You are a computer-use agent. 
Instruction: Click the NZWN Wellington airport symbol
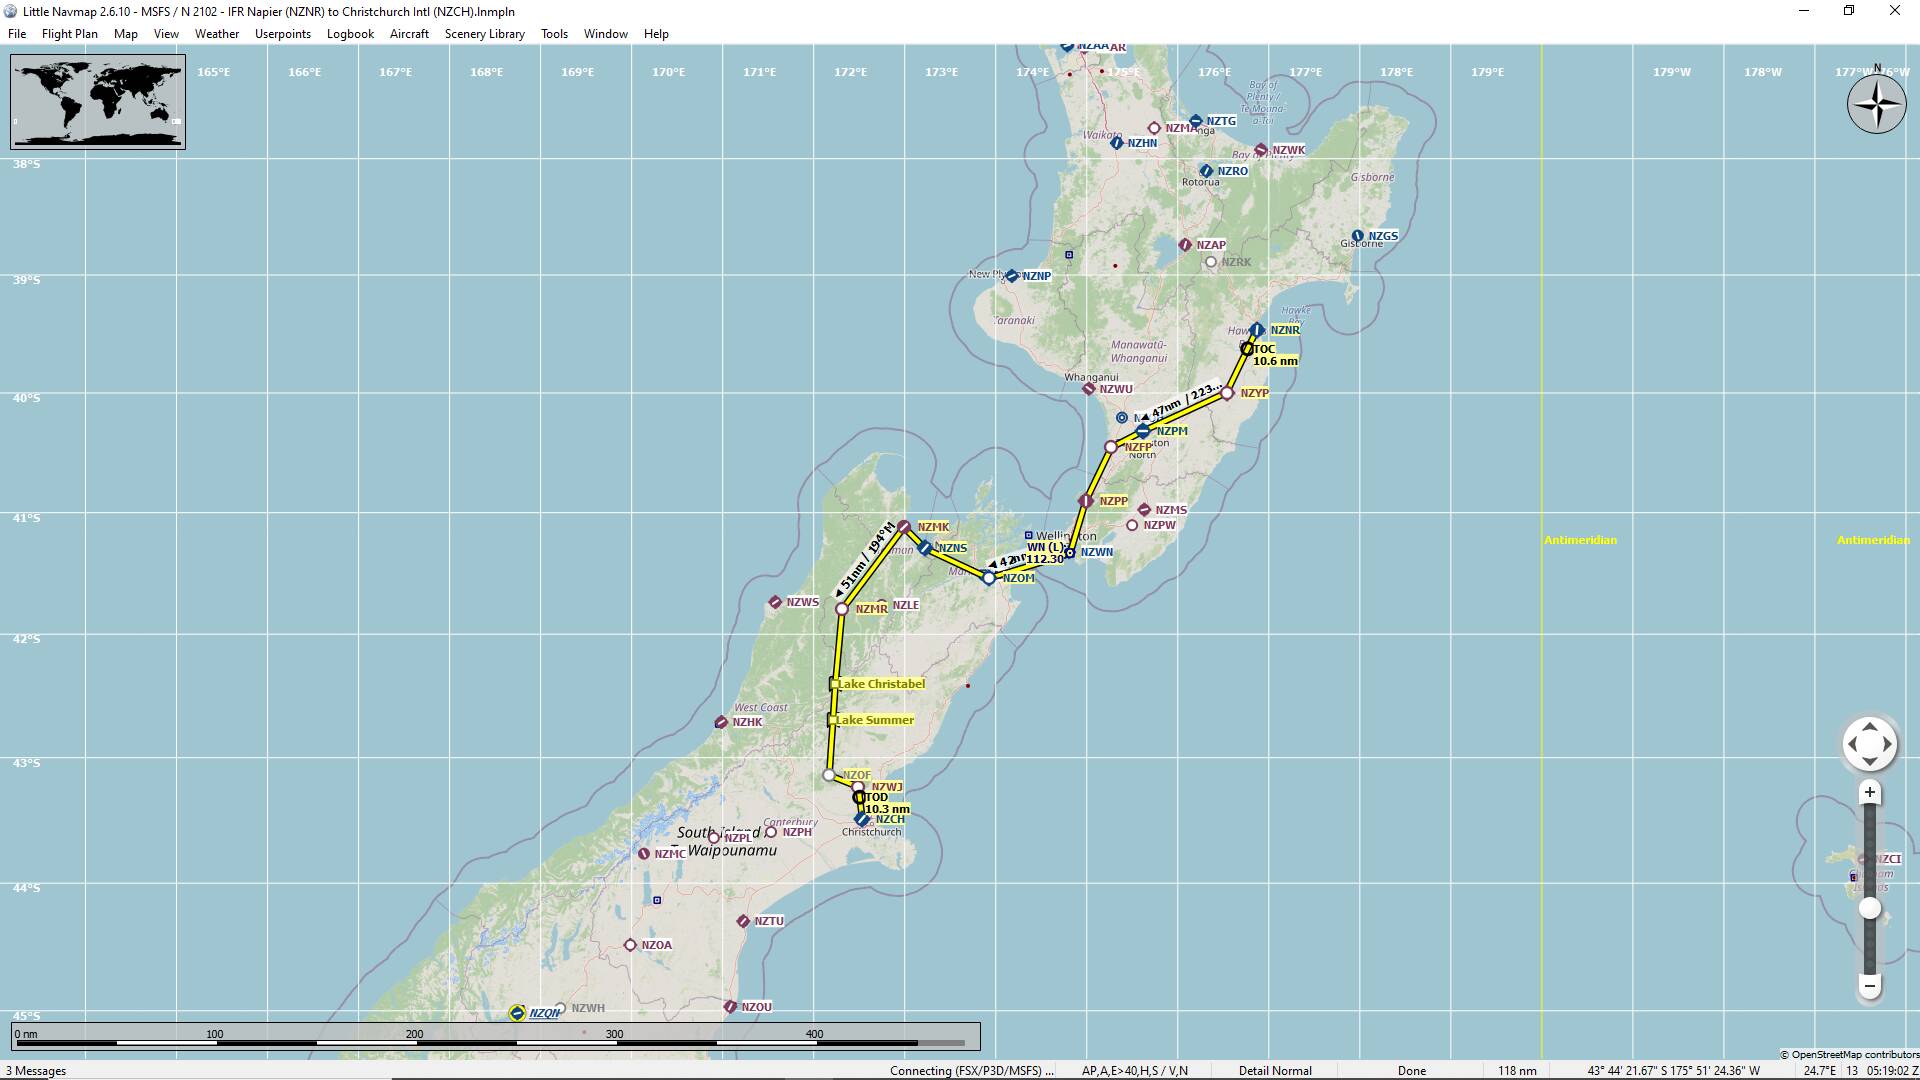(x=1069, y=552)
